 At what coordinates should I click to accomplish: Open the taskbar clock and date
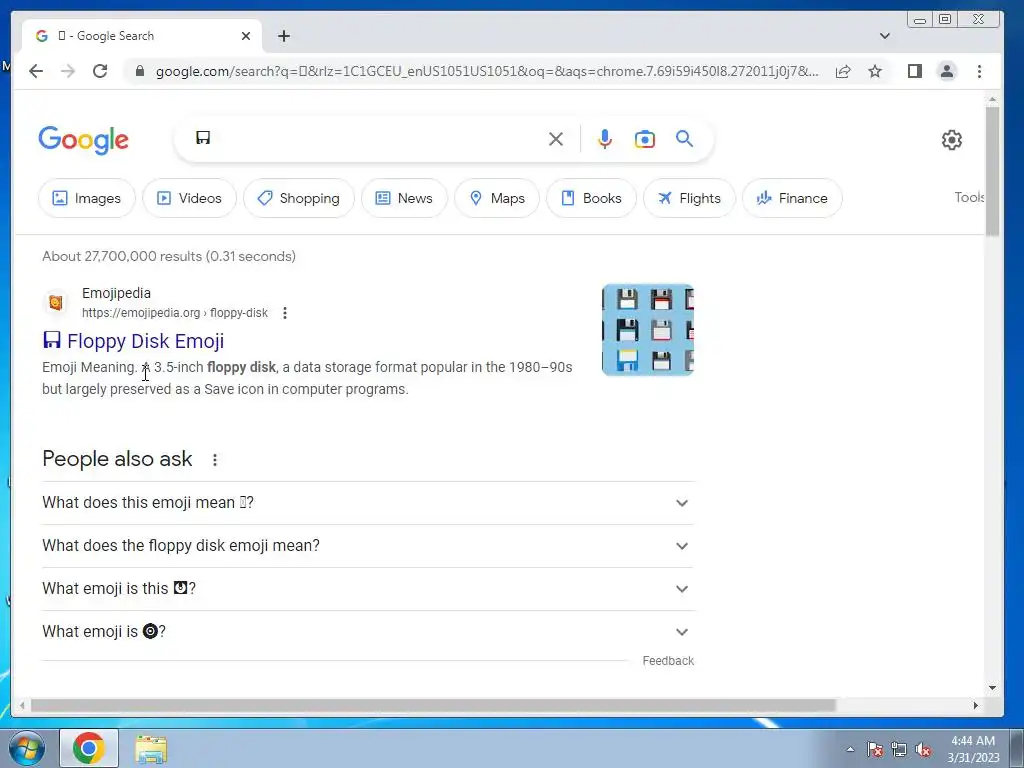click(973, 749)
